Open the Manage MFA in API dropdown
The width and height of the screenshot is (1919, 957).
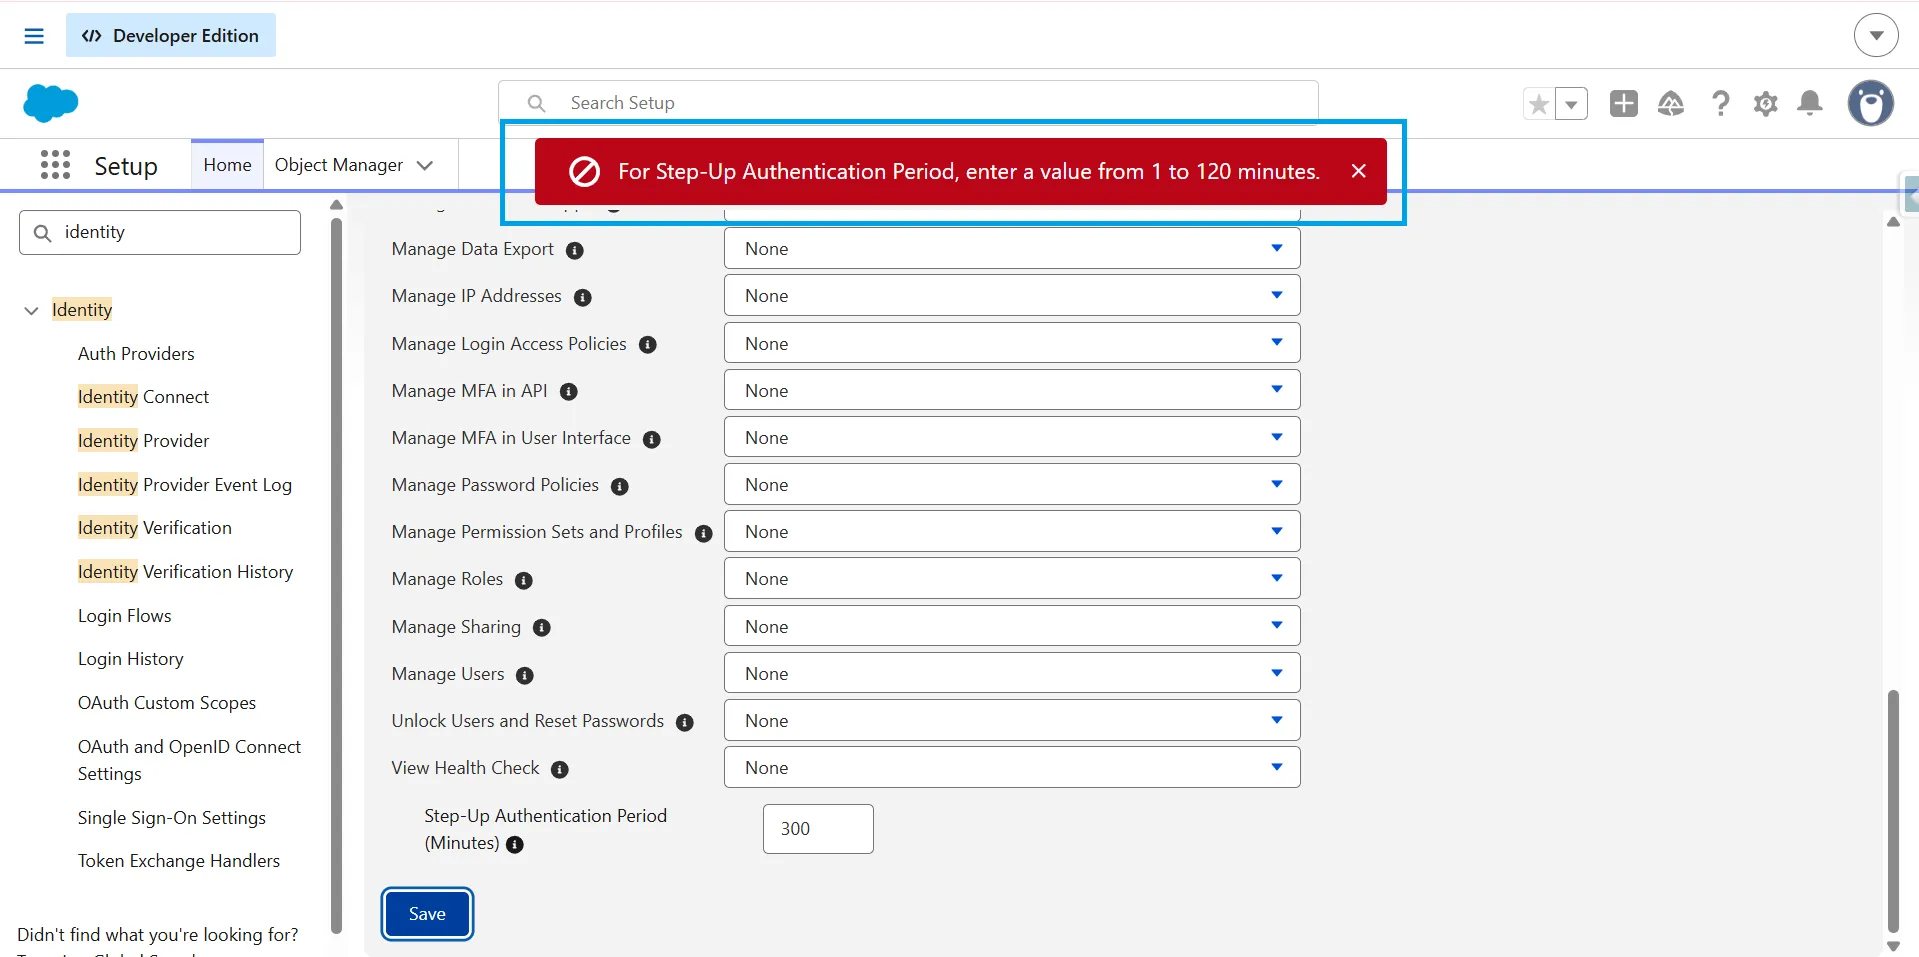tap(1012, 390)
